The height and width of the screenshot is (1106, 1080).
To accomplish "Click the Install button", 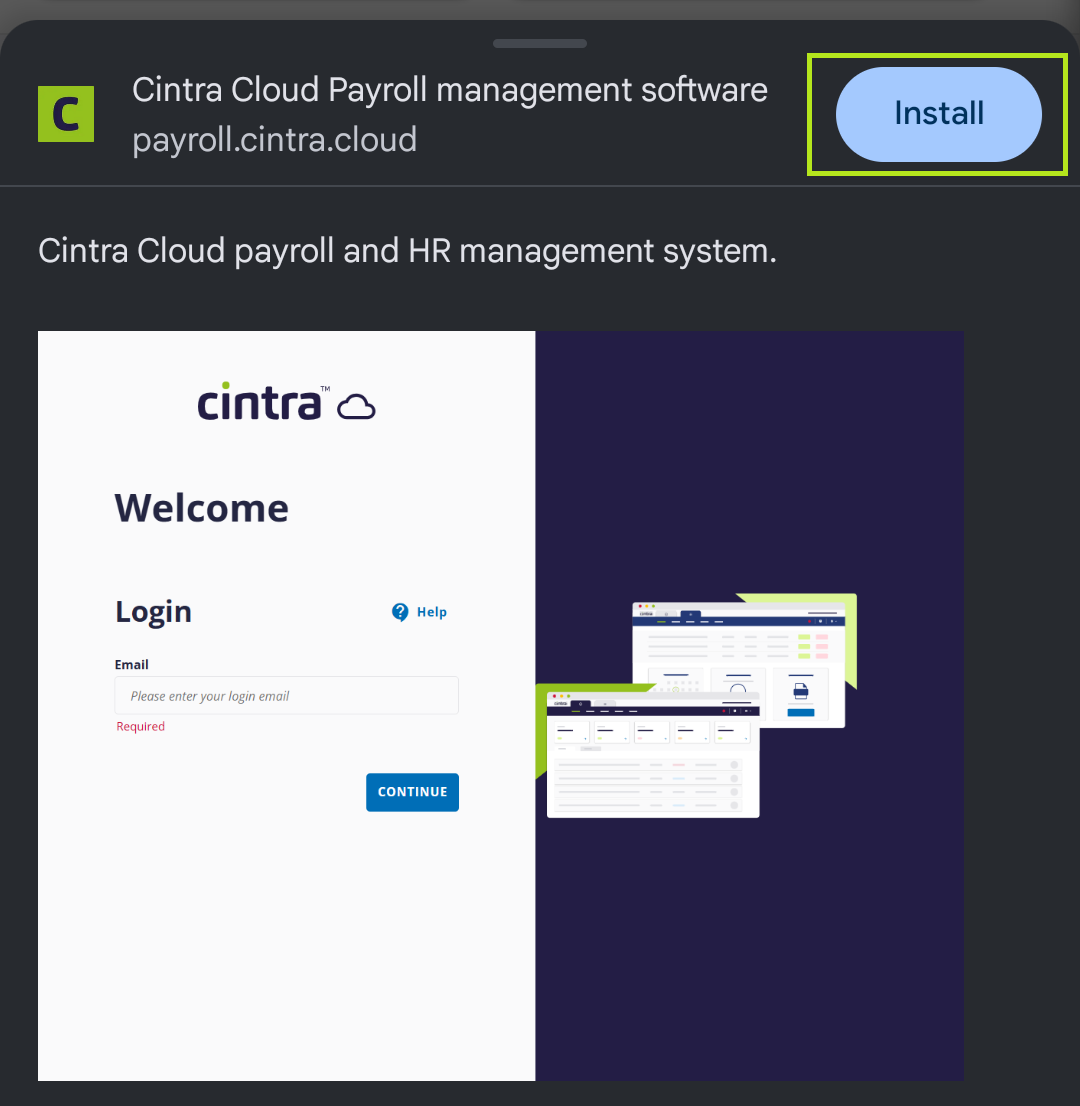I will click(x=938, y=114).
